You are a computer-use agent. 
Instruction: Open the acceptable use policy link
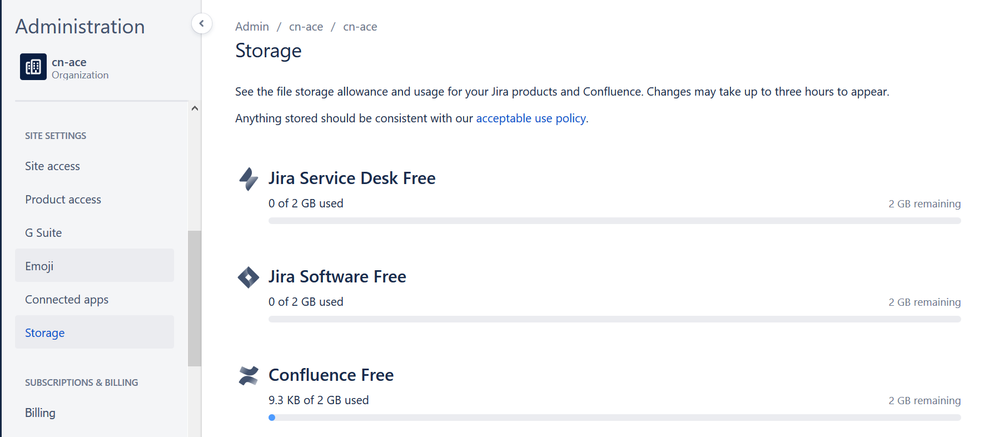tap(530, 118)
